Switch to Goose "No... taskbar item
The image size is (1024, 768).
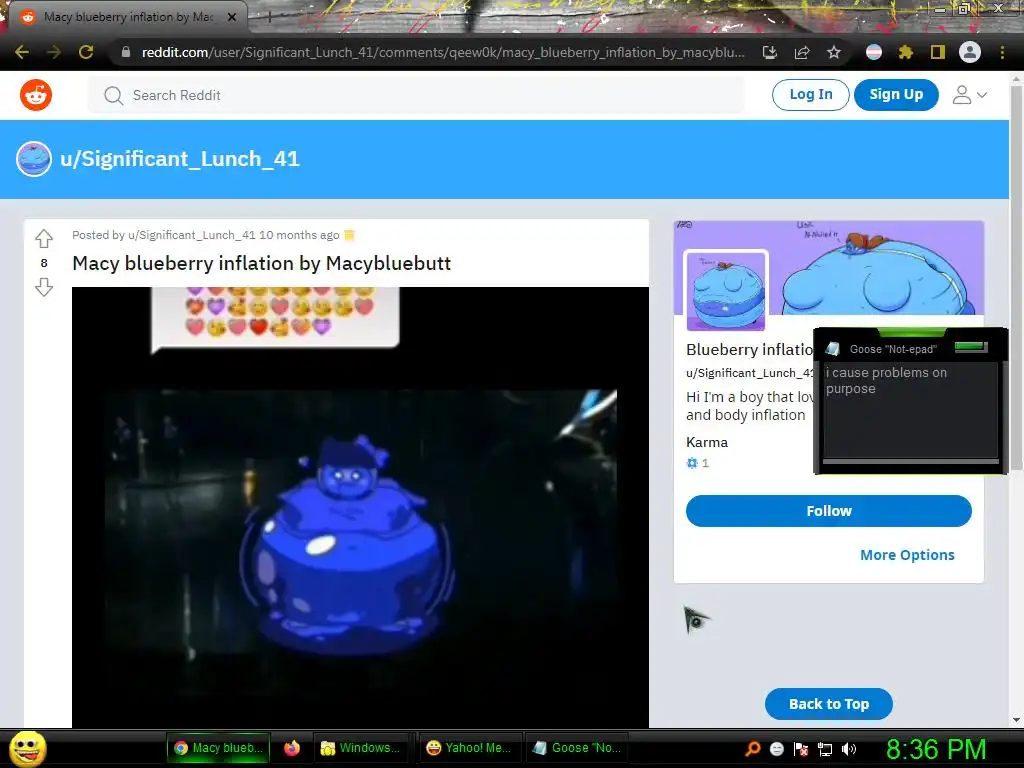click(x=577, y=748)
